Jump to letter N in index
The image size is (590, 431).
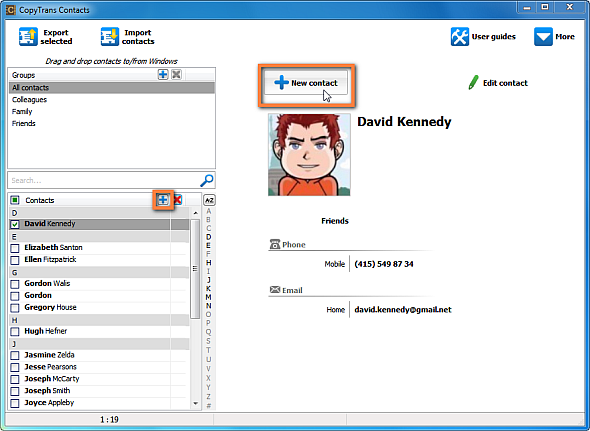coord(208,306)
